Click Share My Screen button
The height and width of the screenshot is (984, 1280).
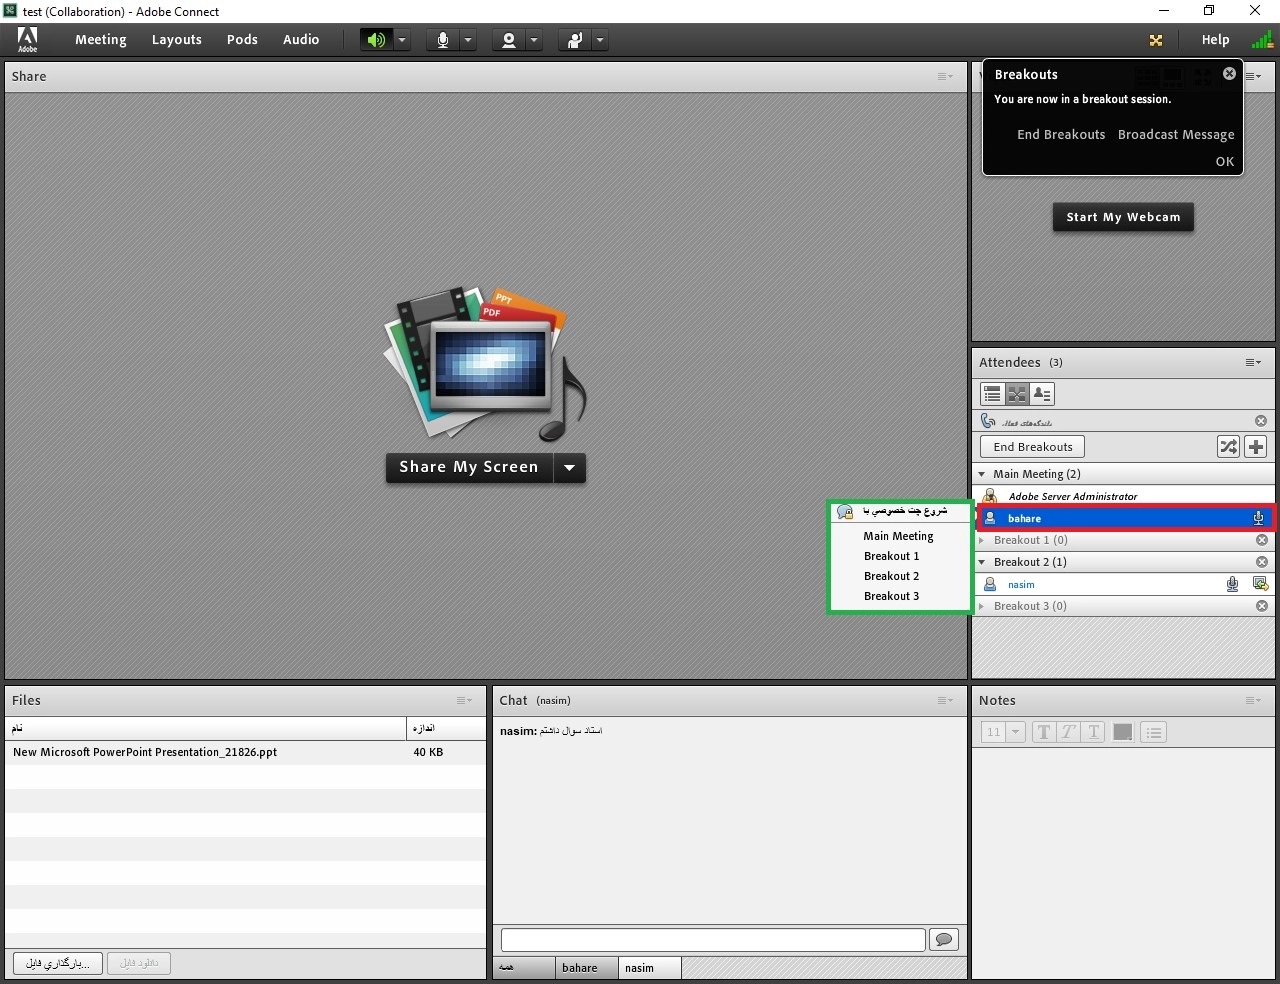click(469, 467)
